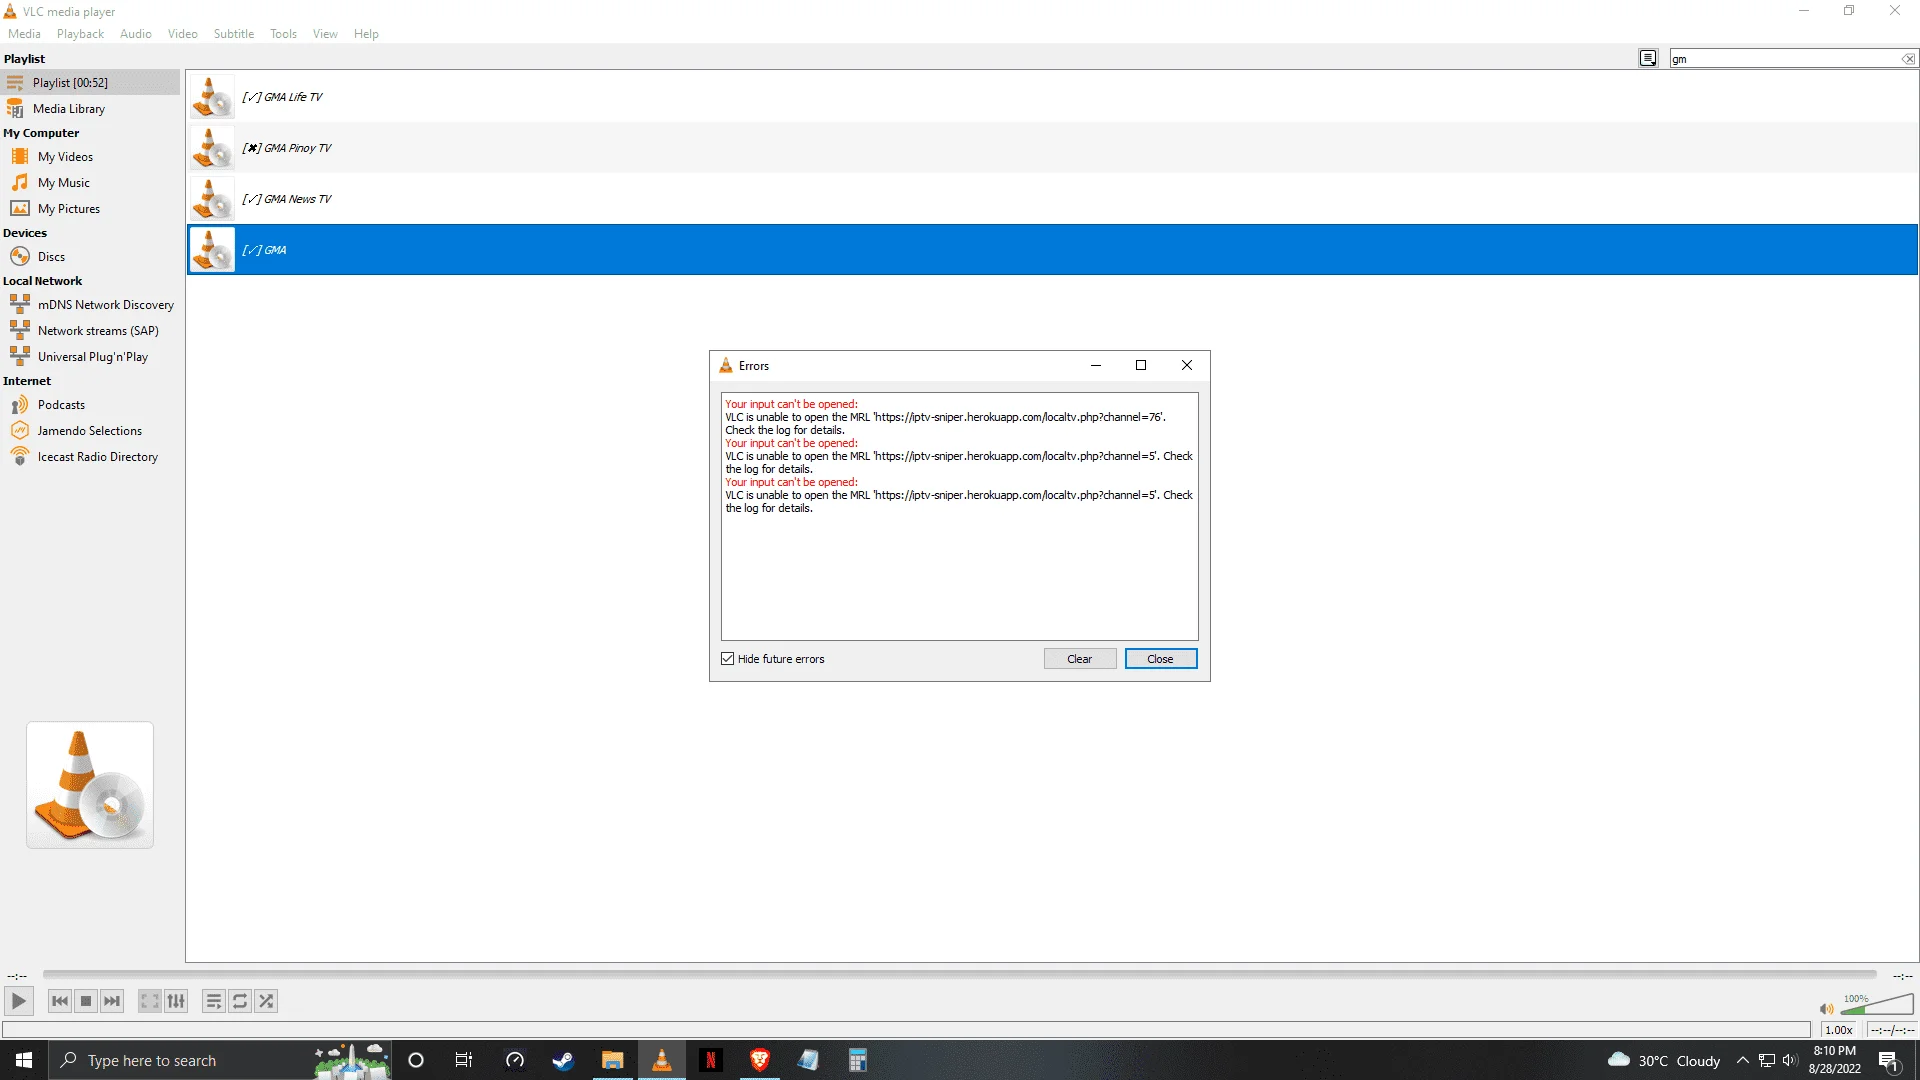Click VLC album art cone image

pyautogui.click(x=90, y=785)
